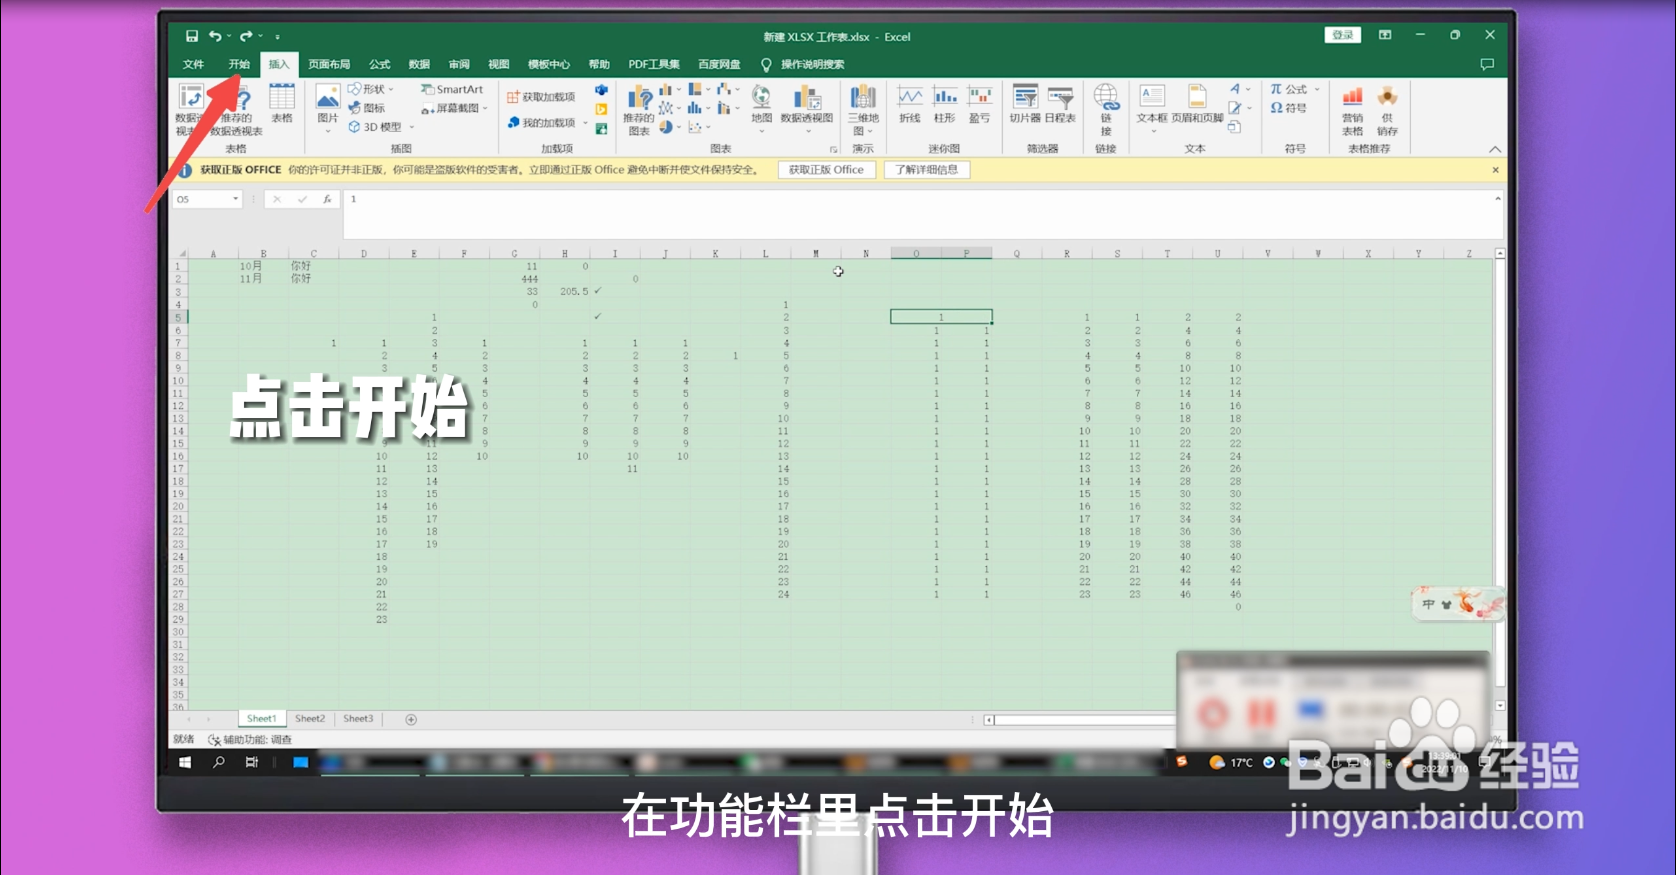Insert a 柱形 (Column) sparkline
Image resolution: width=1676 pixels, height=875 pixels.
point(944,104)
